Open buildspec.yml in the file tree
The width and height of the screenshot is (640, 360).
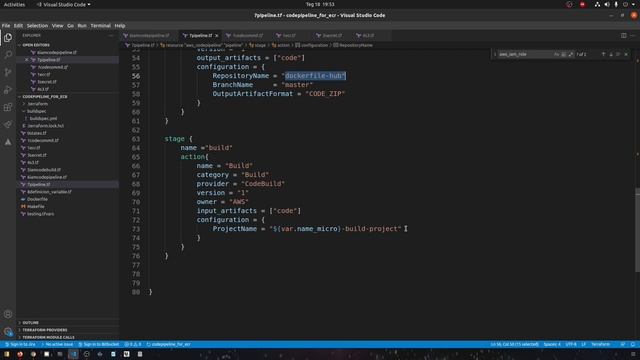[43, 118]
